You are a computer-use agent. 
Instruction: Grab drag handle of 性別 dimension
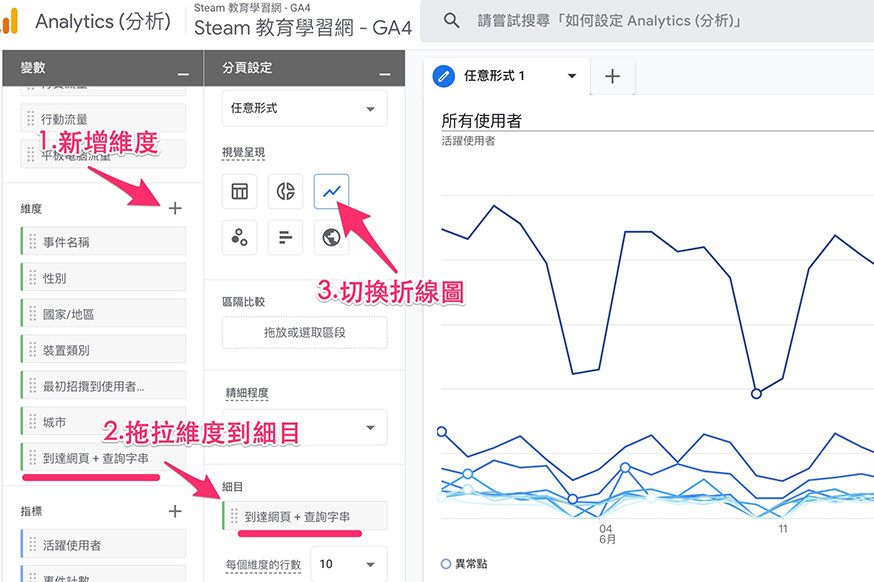click(32, 278)
